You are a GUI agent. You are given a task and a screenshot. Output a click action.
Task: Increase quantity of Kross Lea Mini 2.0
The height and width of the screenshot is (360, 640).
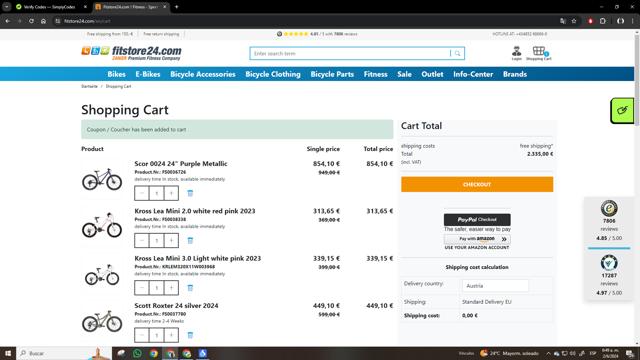(171, 240)
